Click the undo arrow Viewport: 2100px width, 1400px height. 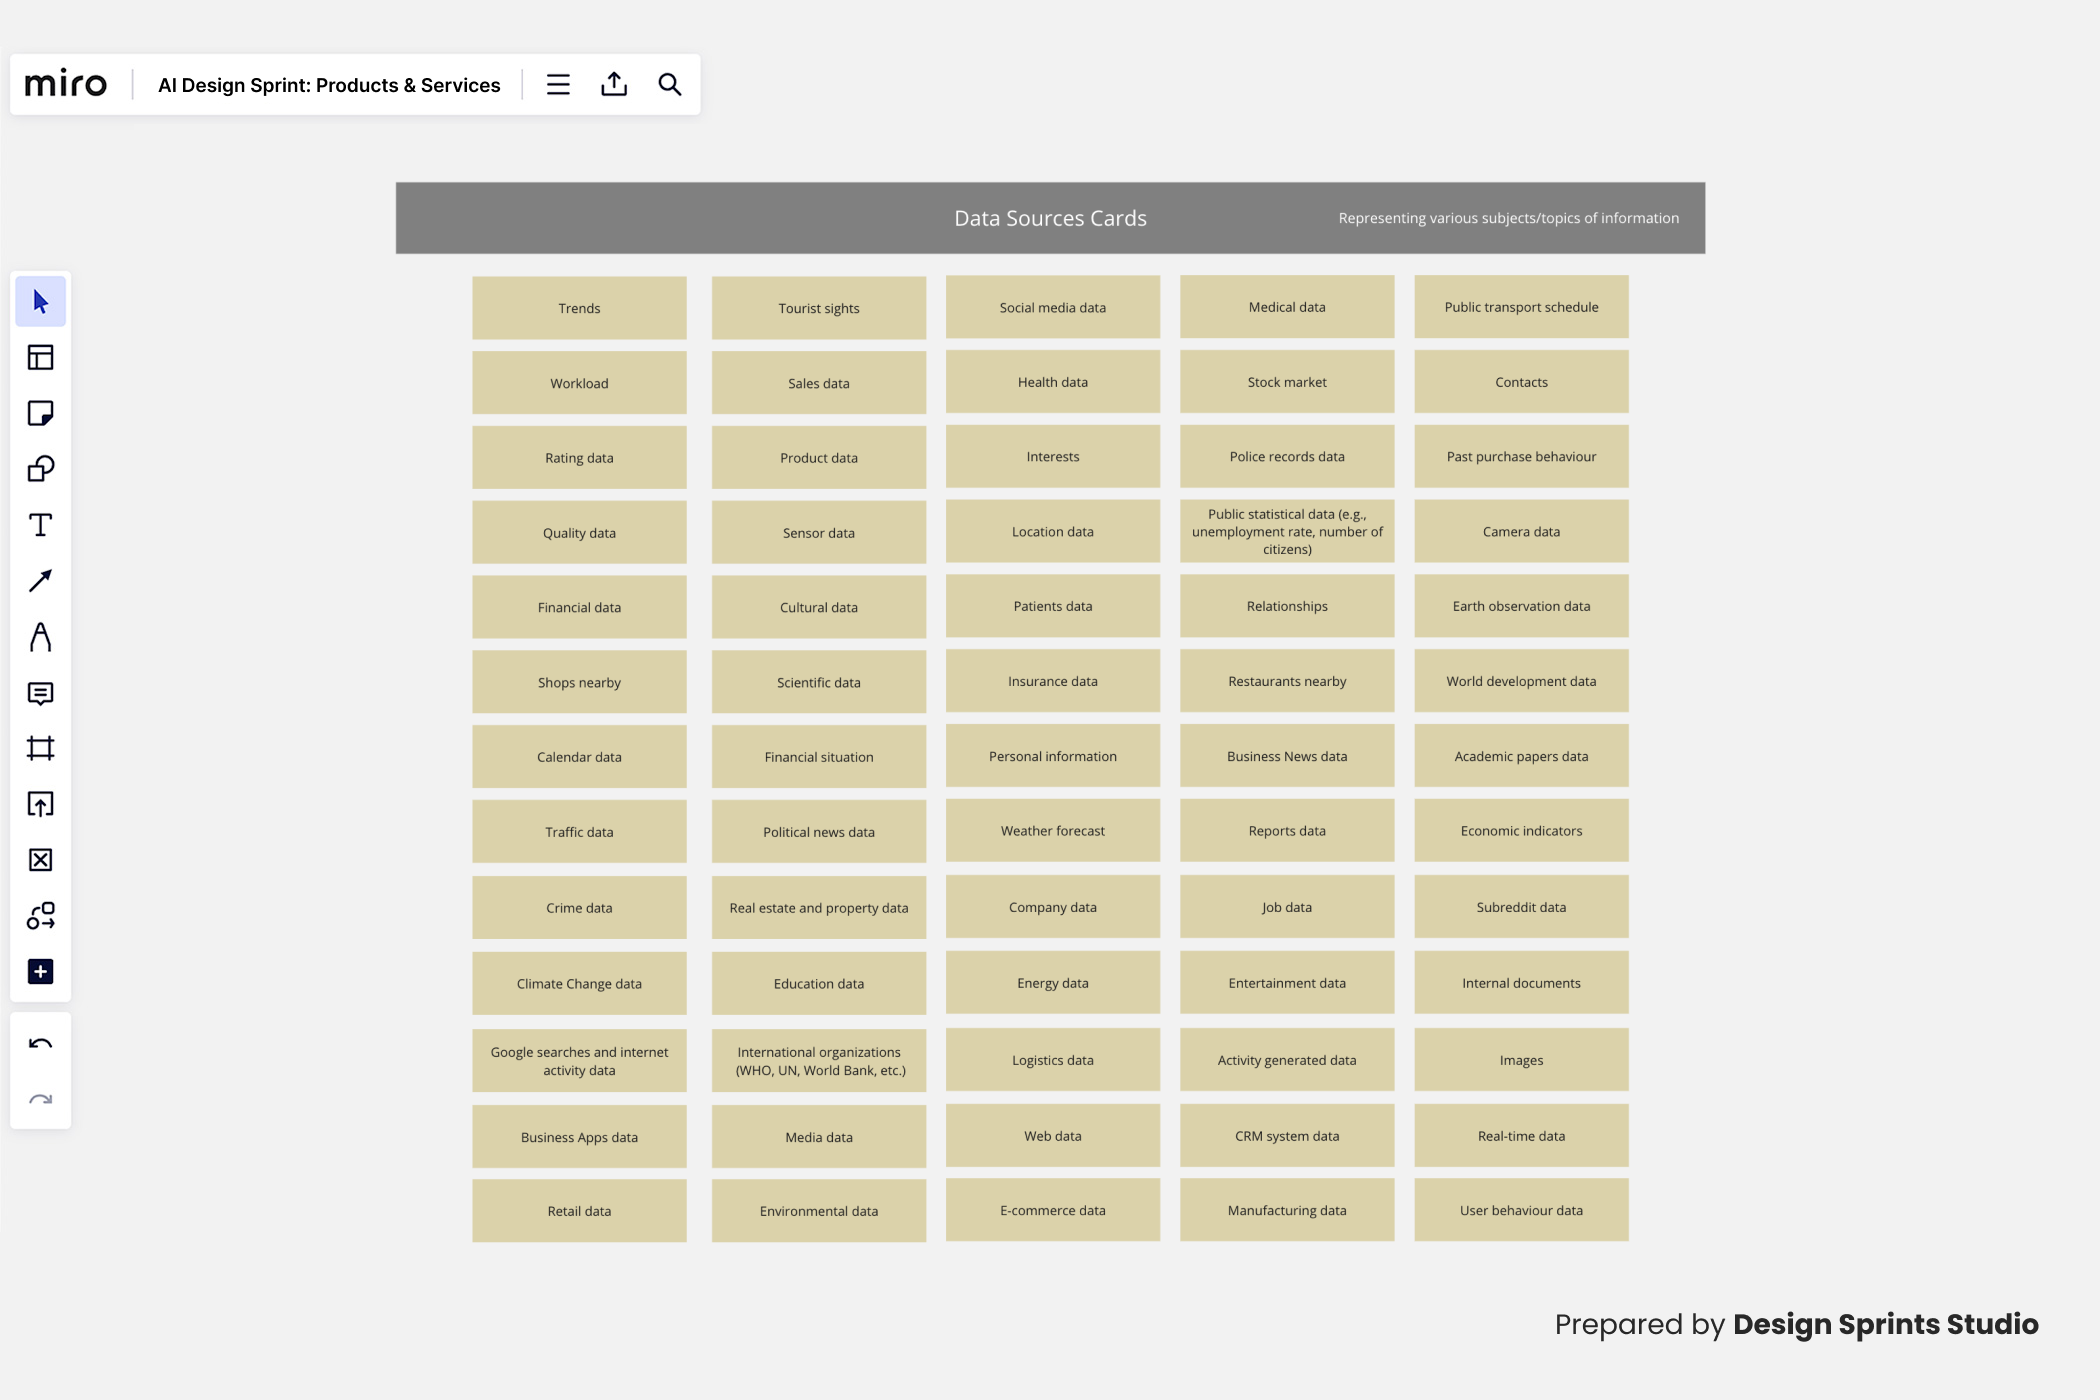(40, 1044)
